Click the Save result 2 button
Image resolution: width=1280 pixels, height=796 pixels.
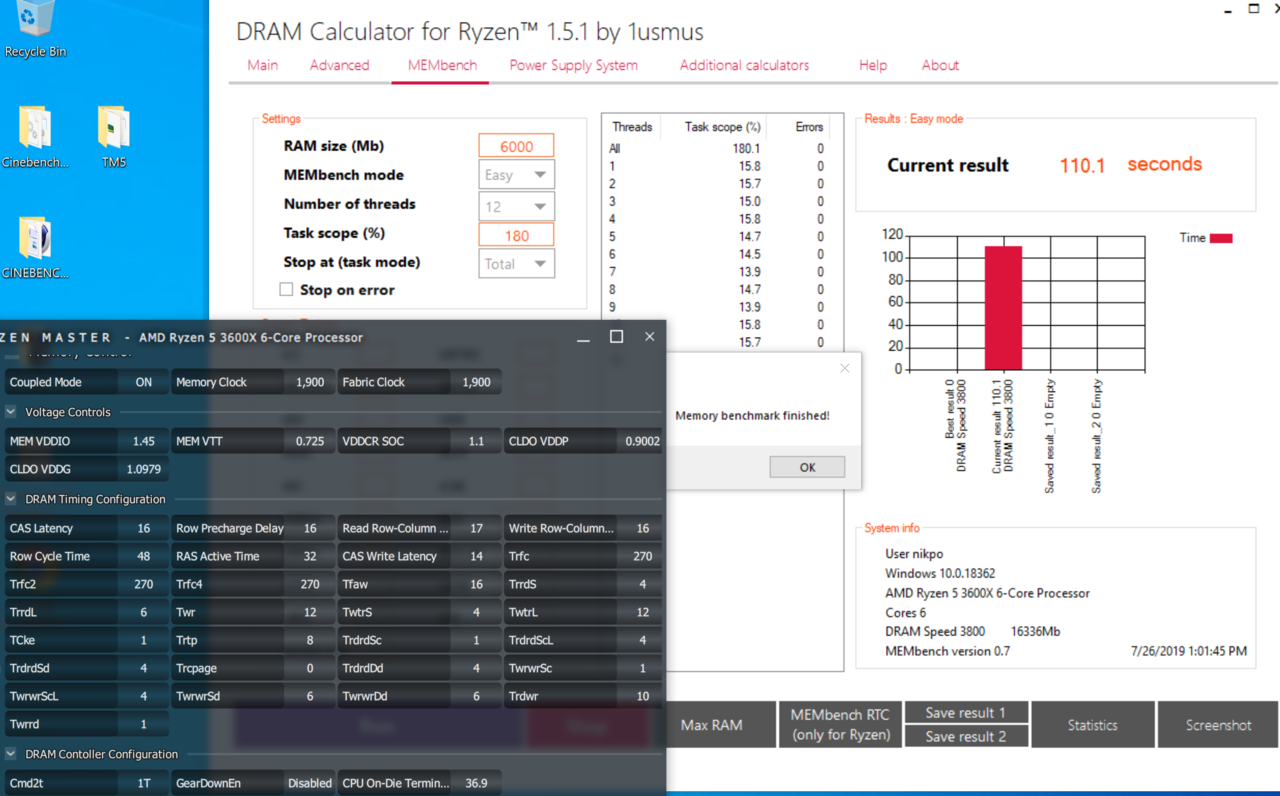click(965, 737)
